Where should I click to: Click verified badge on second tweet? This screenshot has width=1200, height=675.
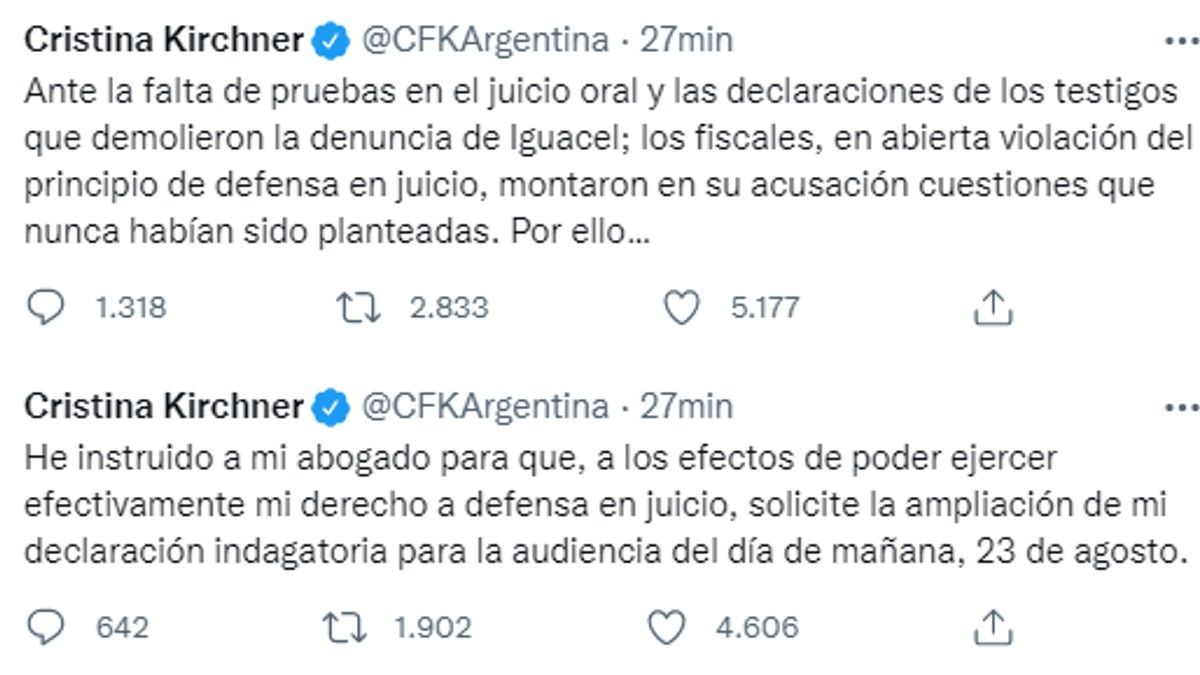pyautogui.click(x=332, y=407)
